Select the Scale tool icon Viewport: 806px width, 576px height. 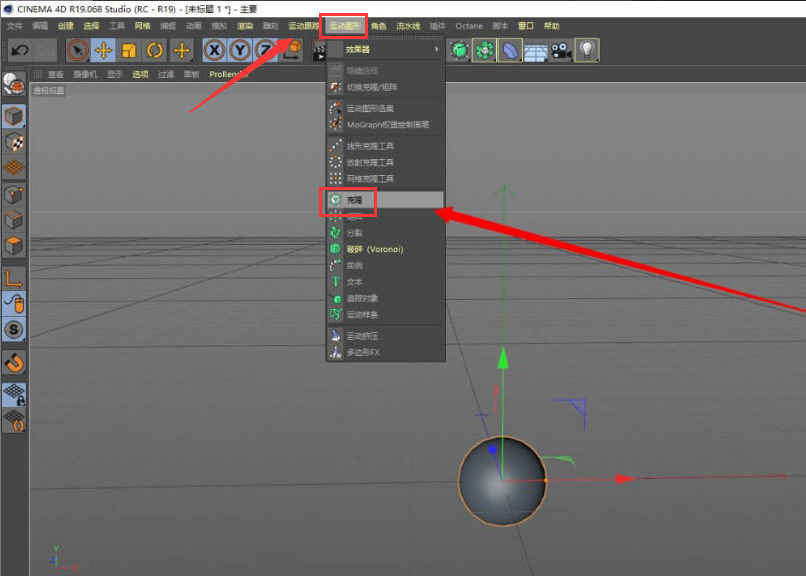pyautogui.click(x=129, y=50)
